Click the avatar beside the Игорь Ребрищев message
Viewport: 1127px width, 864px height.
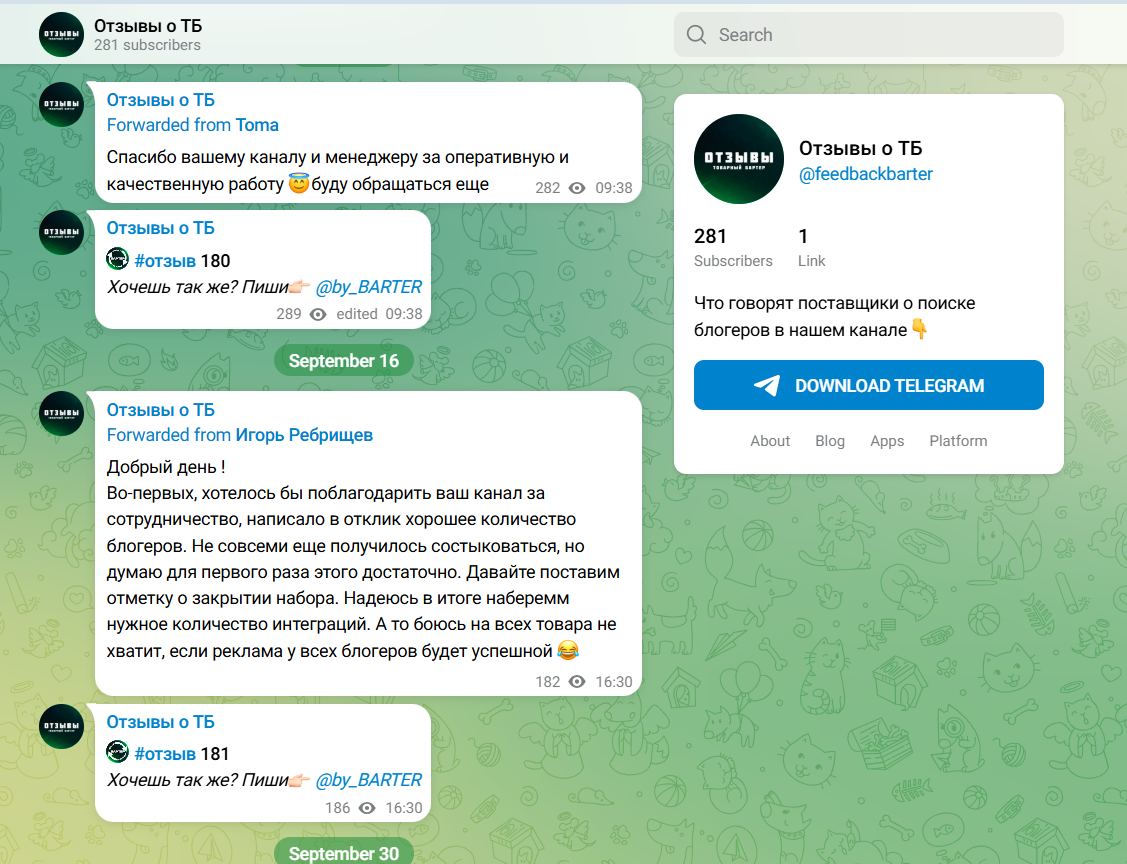click(61, 414)
